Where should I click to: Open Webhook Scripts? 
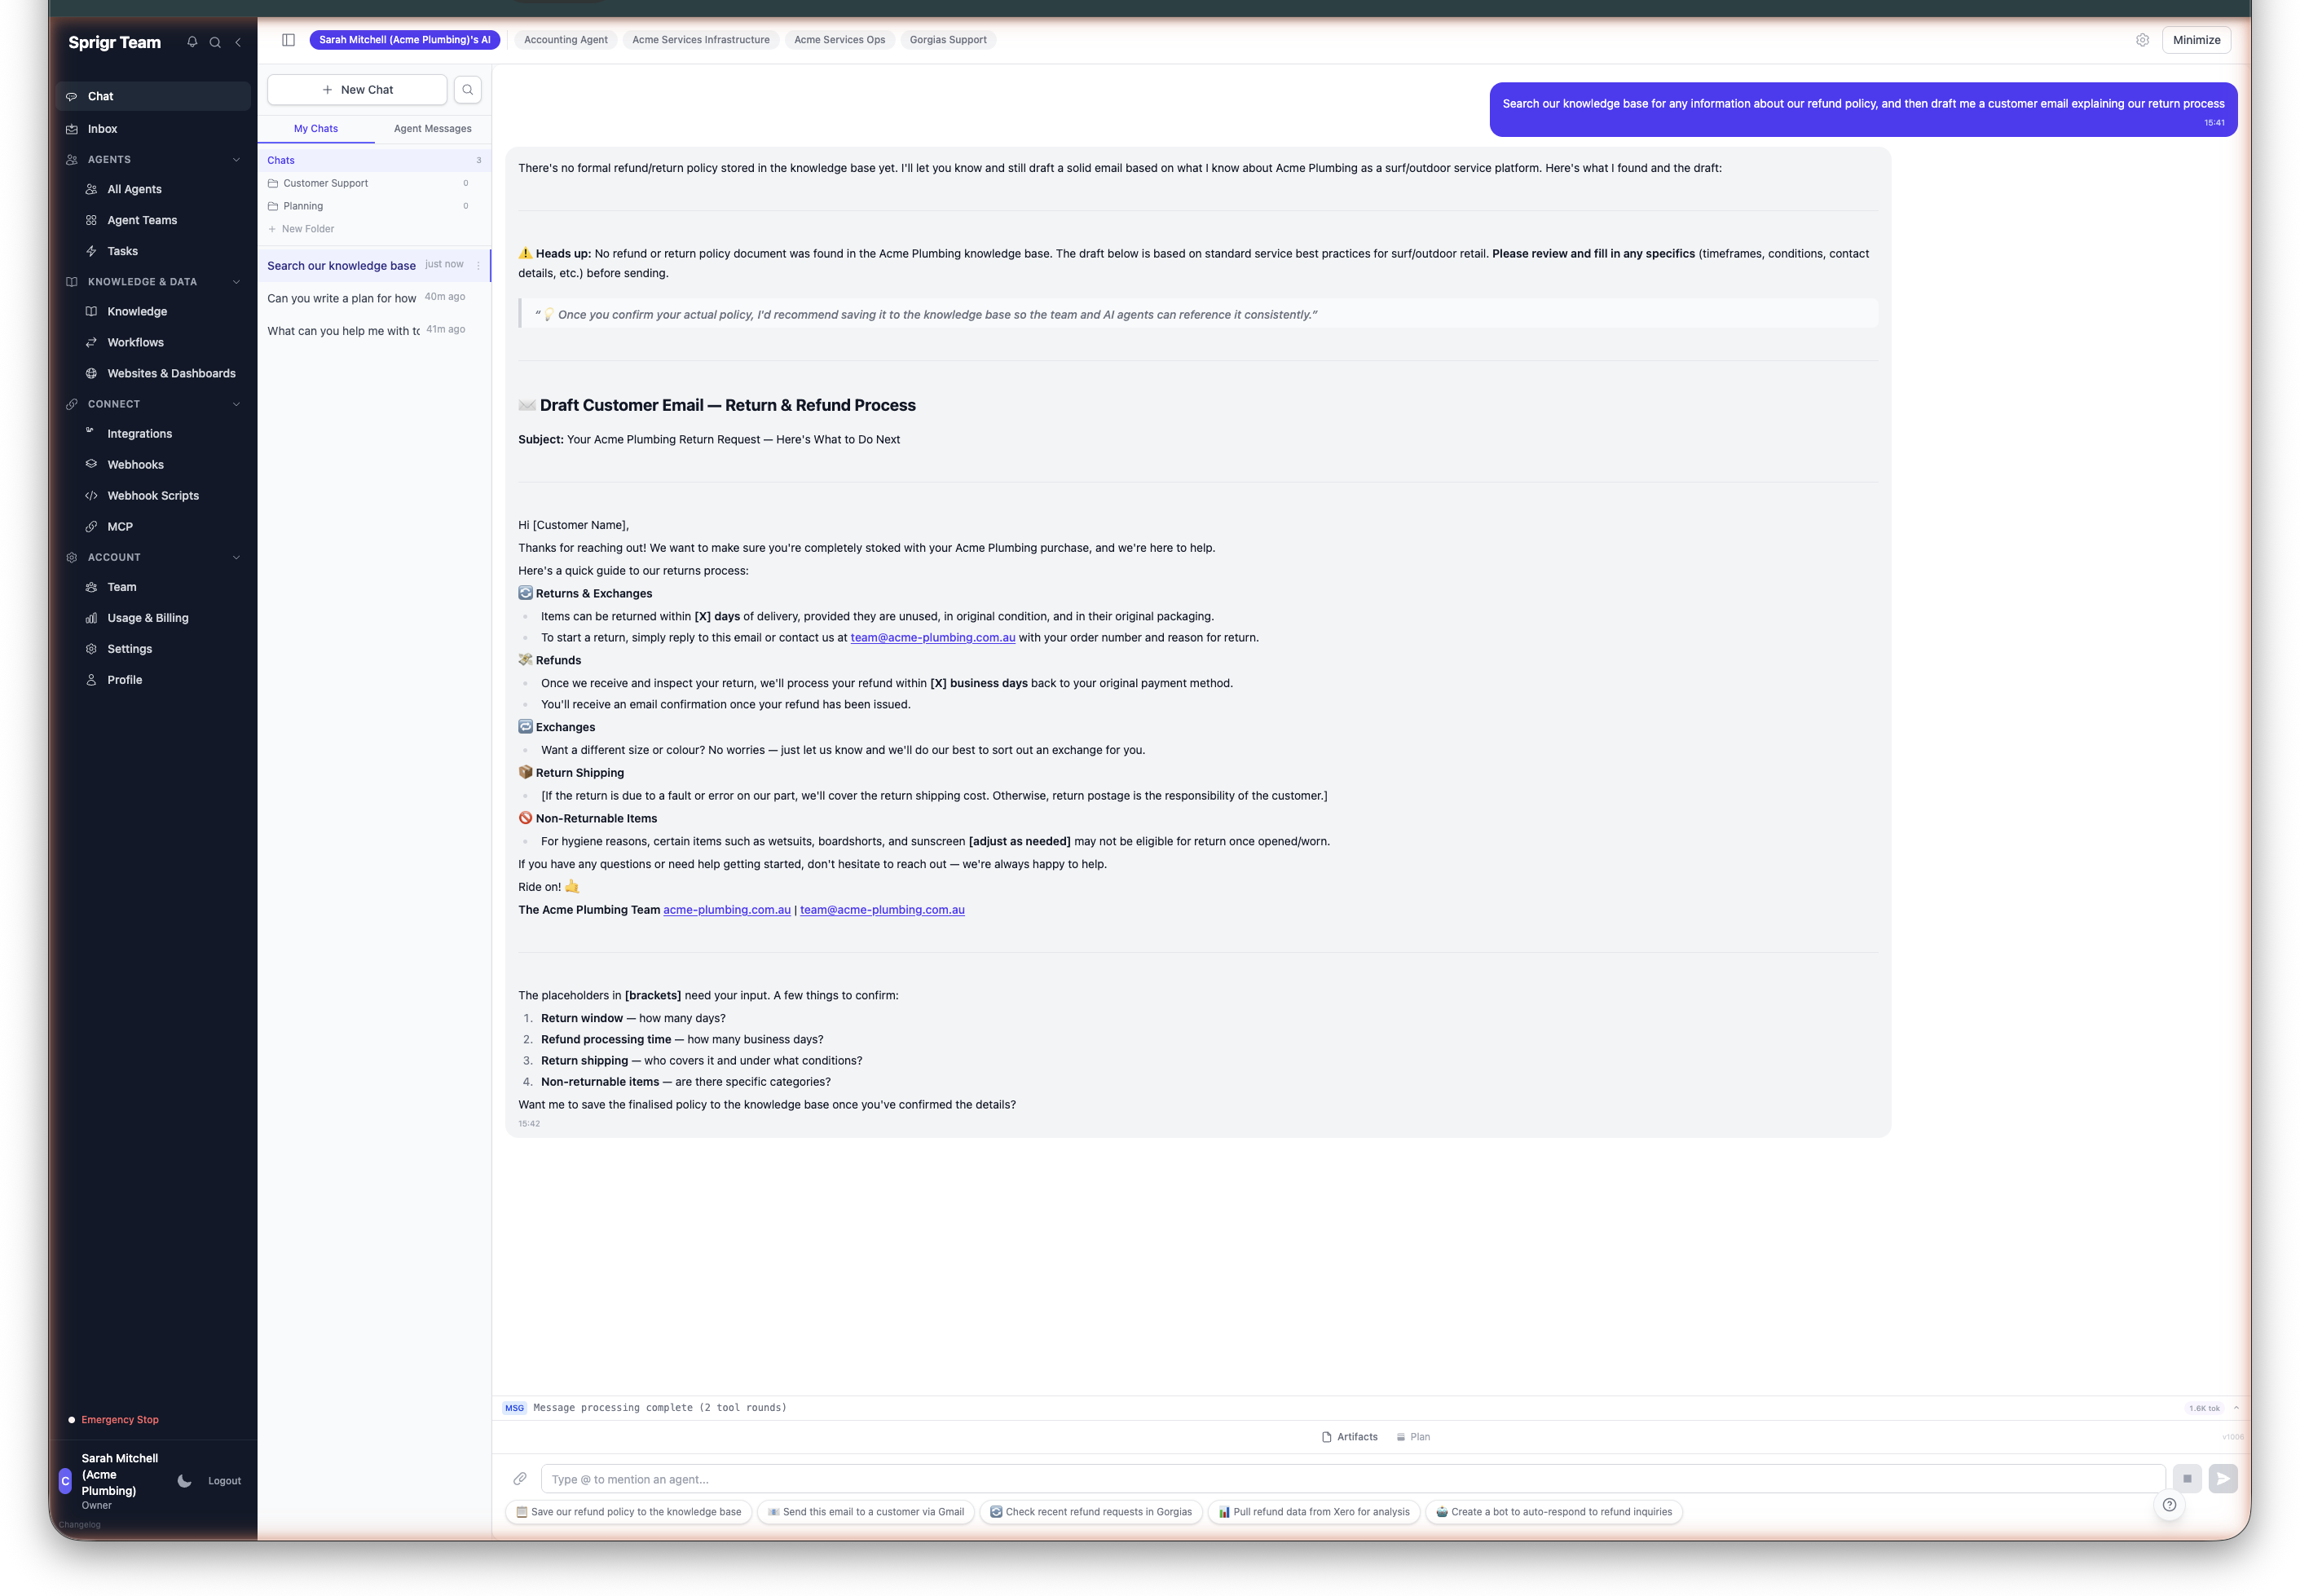(153, 495)
